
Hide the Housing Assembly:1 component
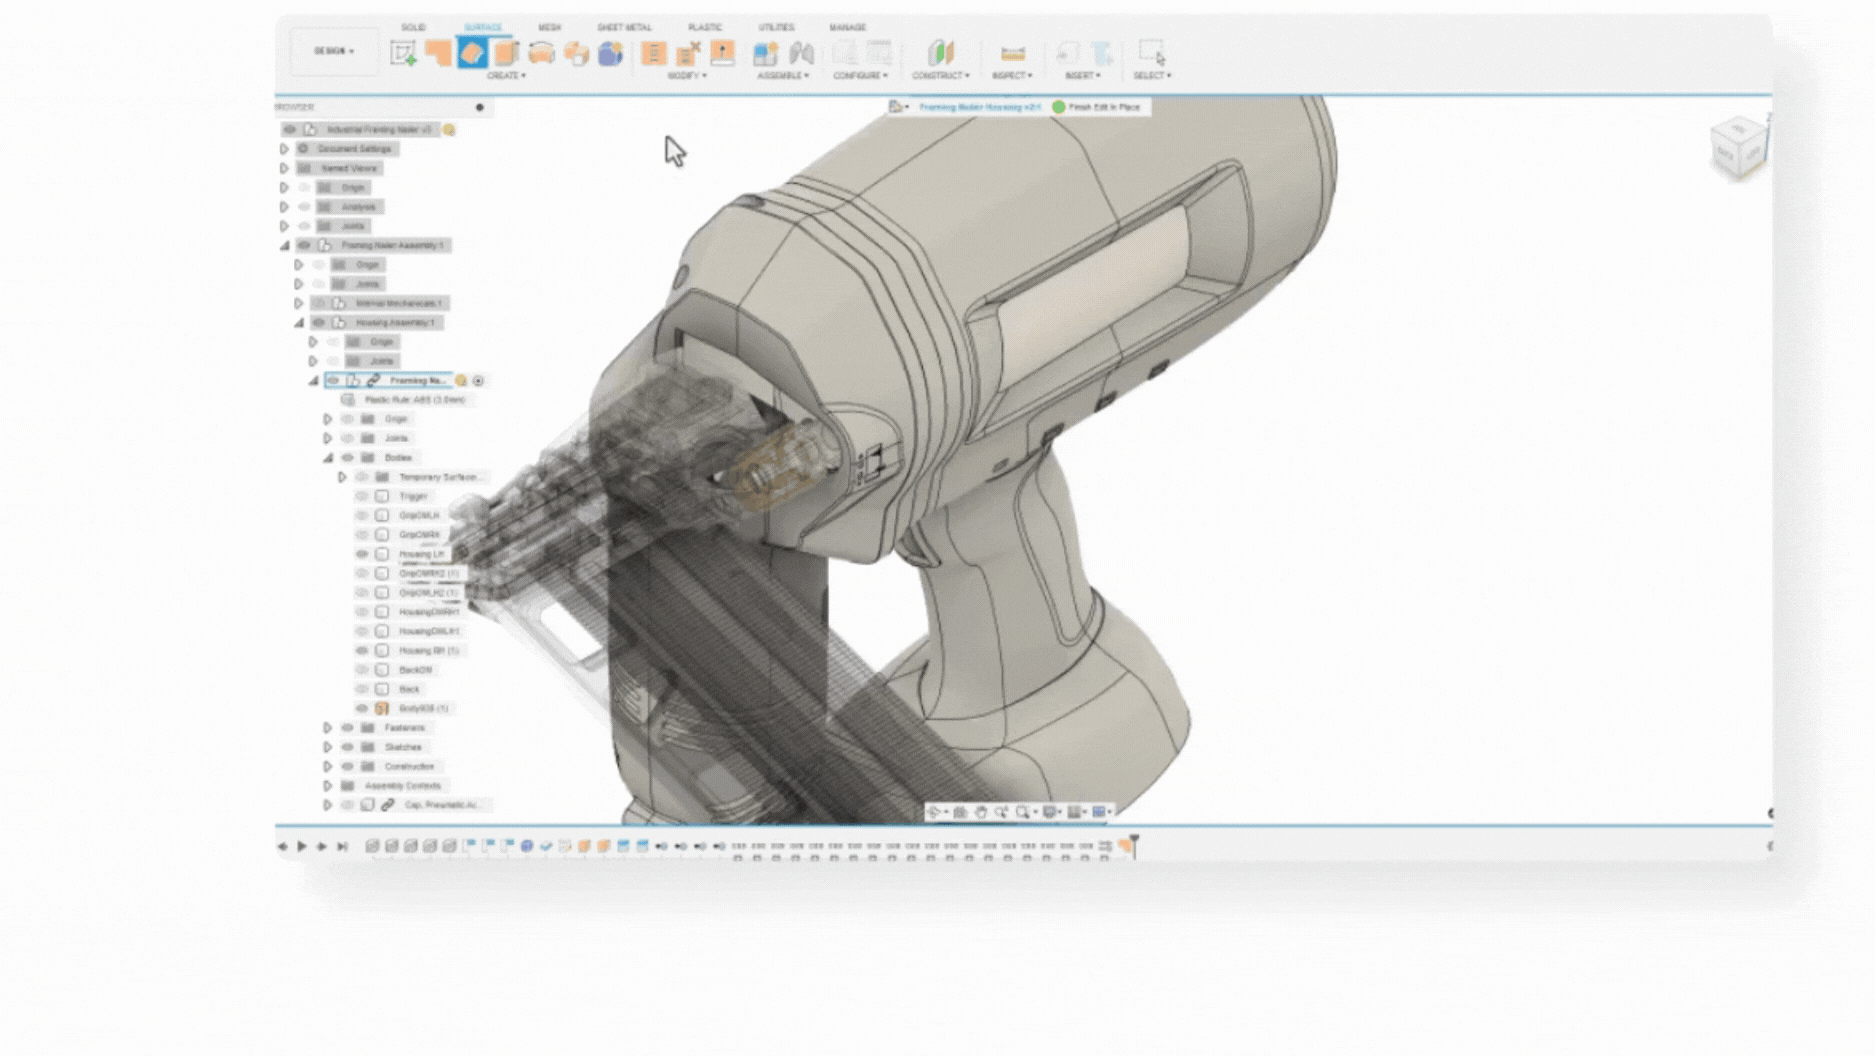[319, 322]
